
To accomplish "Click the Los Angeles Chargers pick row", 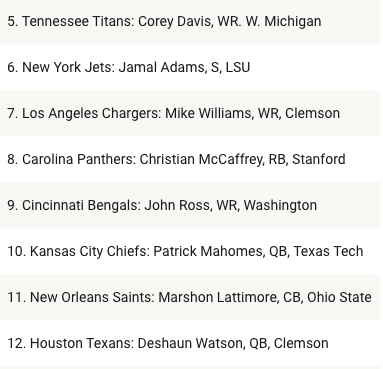I will pos(190,113).
